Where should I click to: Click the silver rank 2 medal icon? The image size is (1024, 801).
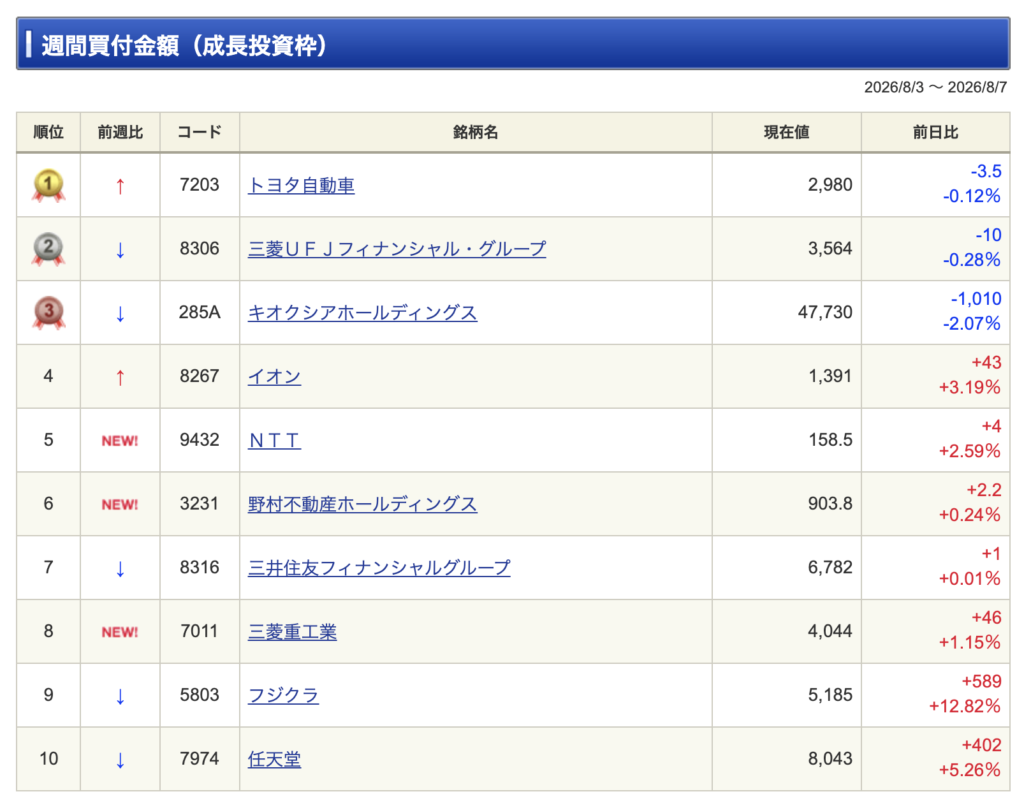pos(48,249)
